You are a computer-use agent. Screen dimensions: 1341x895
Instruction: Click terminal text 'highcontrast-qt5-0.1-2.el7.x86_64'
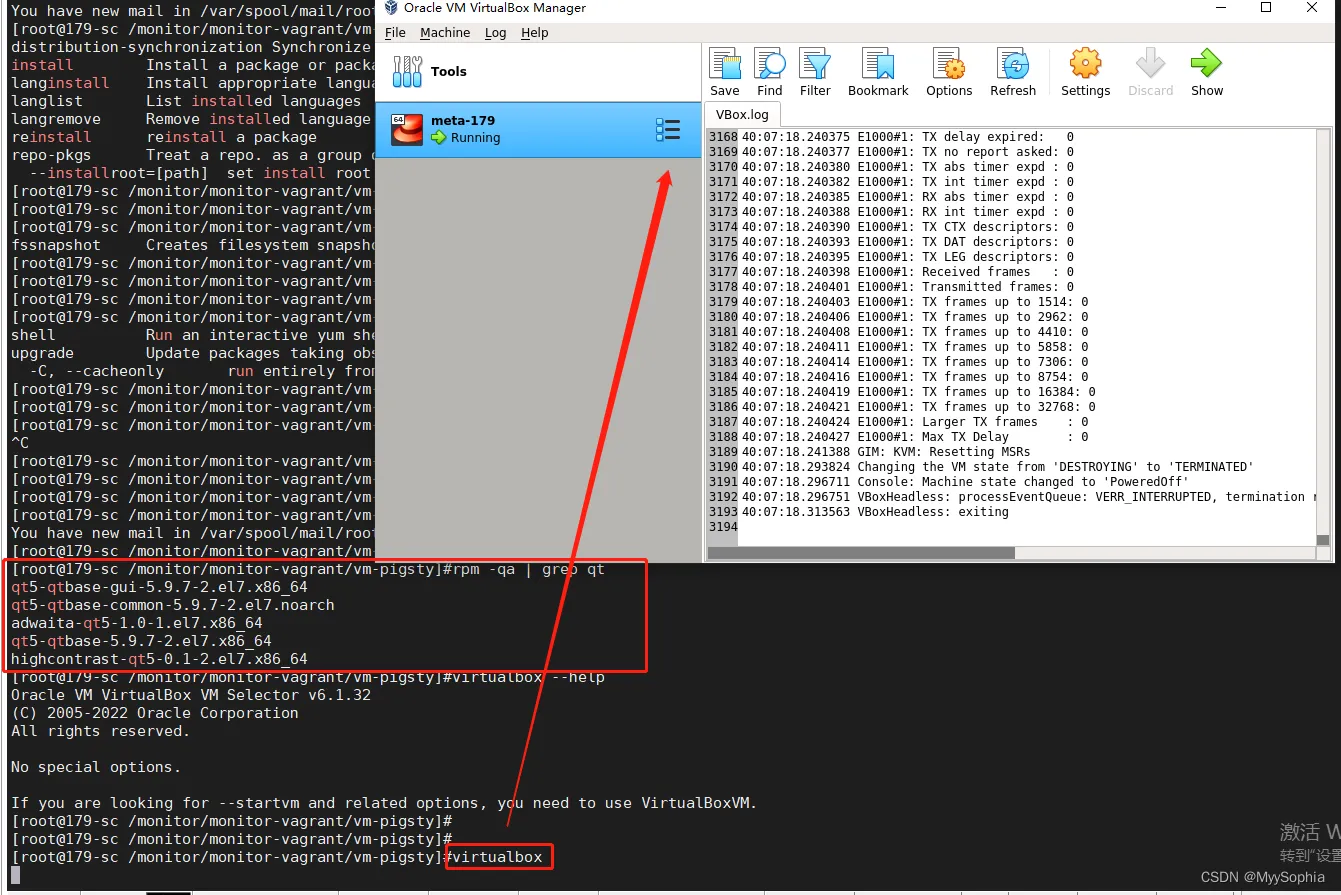(x=159, y=659)
